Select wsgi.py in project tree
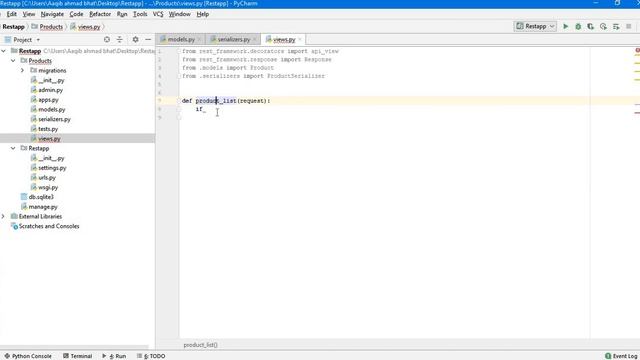Screen dimensions: 640x360 [x=48, y=187]
